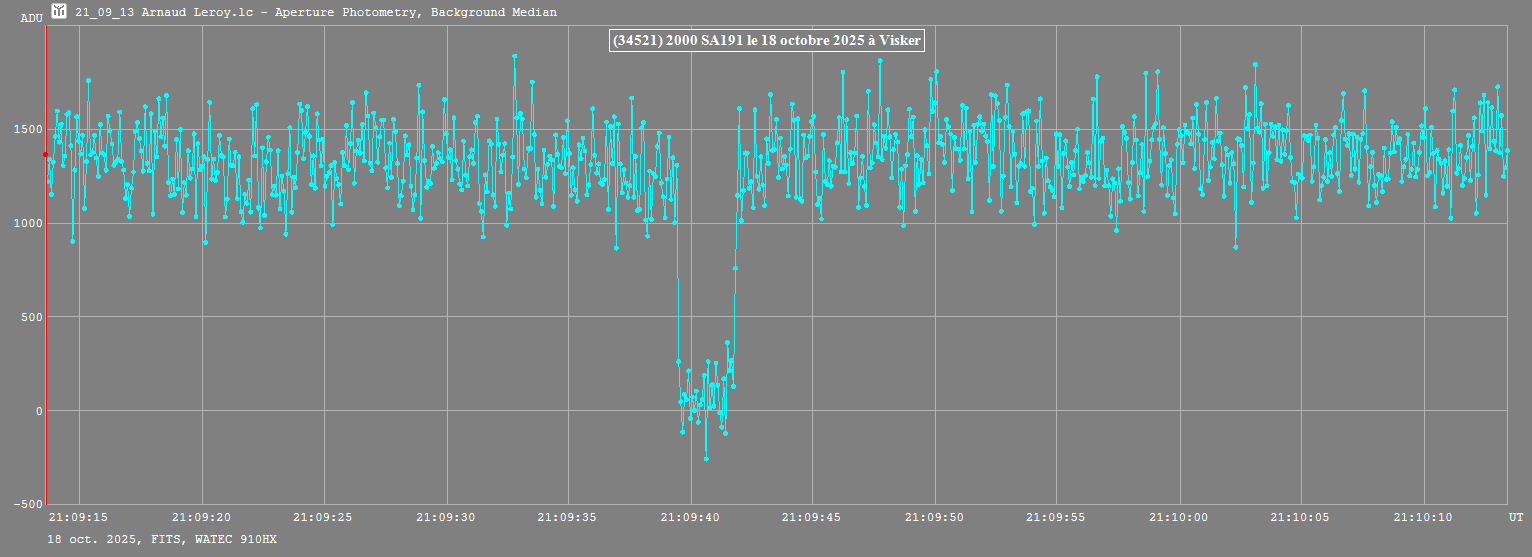The image size is (1532, 557).
Task: Click the 21:09:15 time axis label
Action: (80, 518)
